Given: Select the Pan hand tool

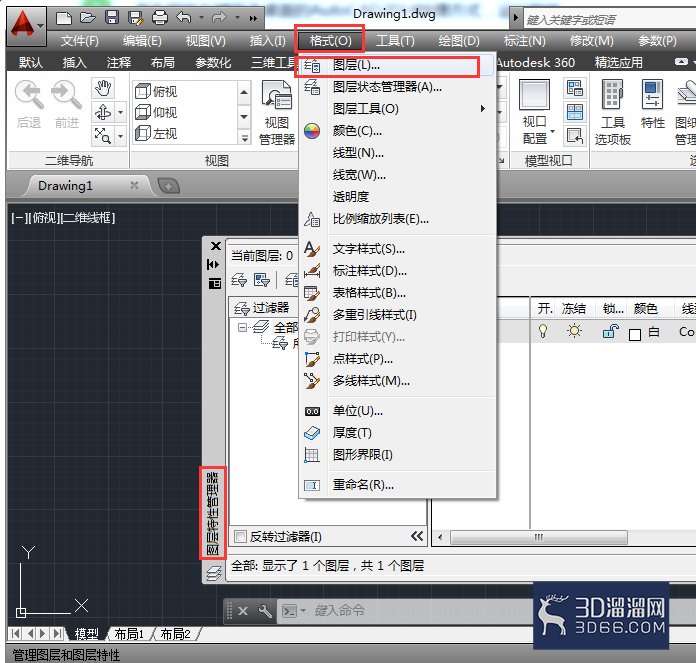Looking at the screenshot, I should 103,88.
